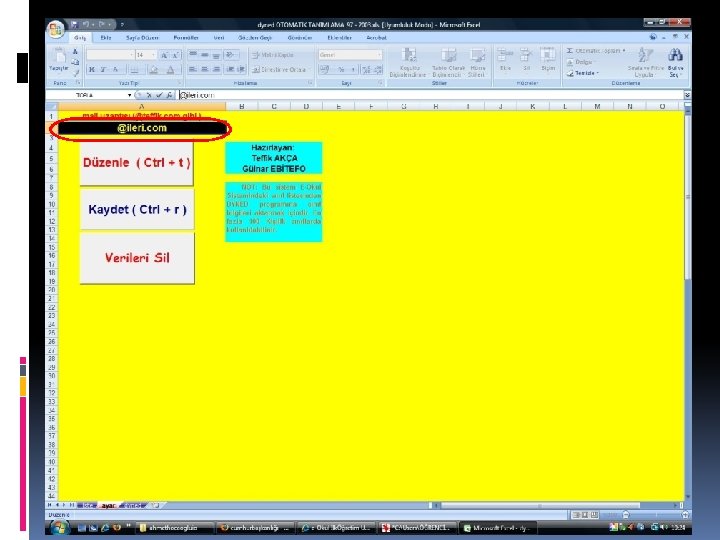
Task: Toggle the Underline A button
Action: click(x=115, y=69)
